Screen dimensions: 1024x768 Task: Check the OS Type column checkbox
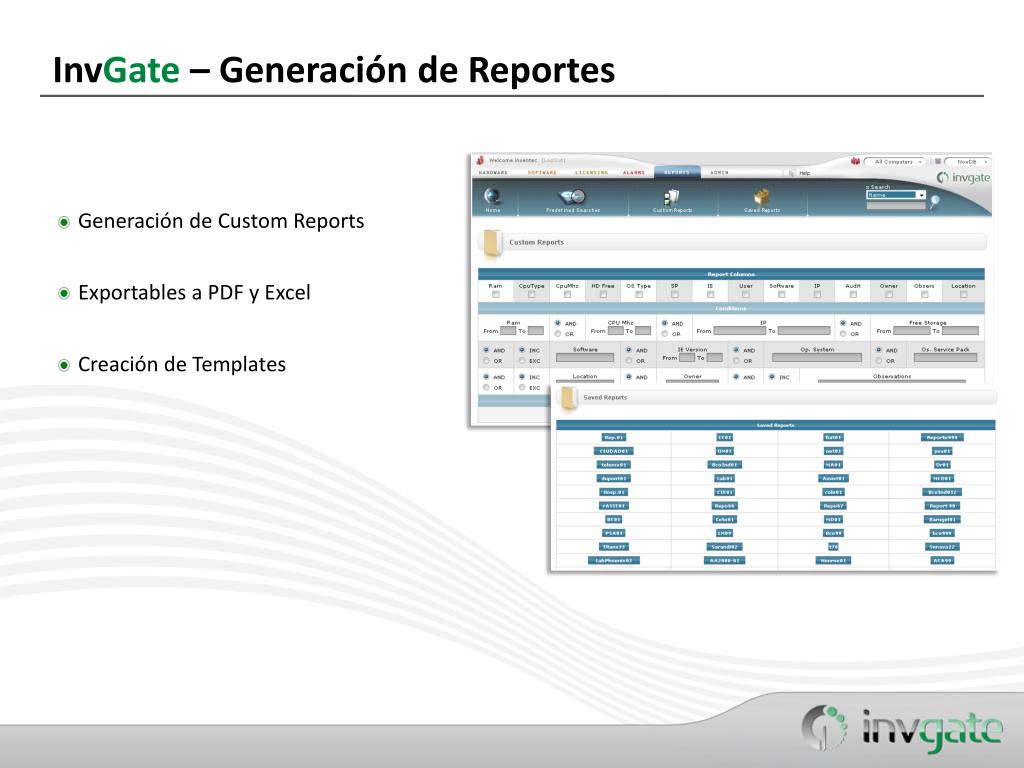click(x=639, y=295)
